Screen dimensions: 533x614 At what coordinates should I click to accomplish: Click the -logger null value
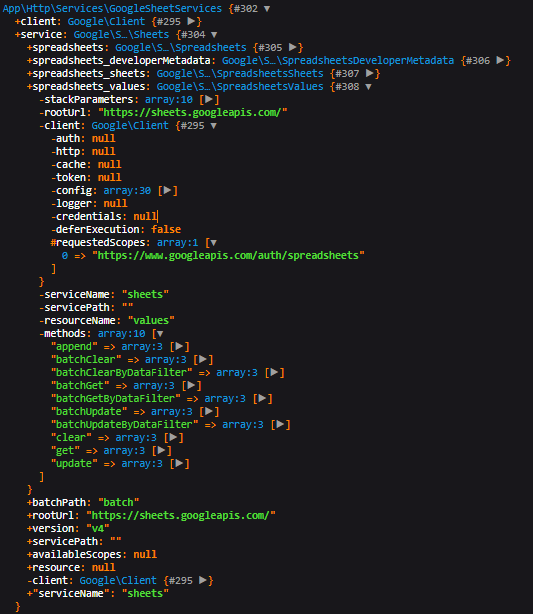pos(115,204)
